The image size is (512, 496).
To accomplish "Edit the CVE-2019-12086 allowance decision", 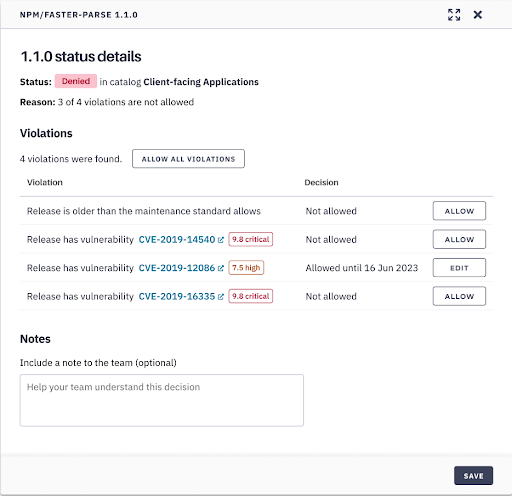I will pyautogui.click(x=459, y=268).
